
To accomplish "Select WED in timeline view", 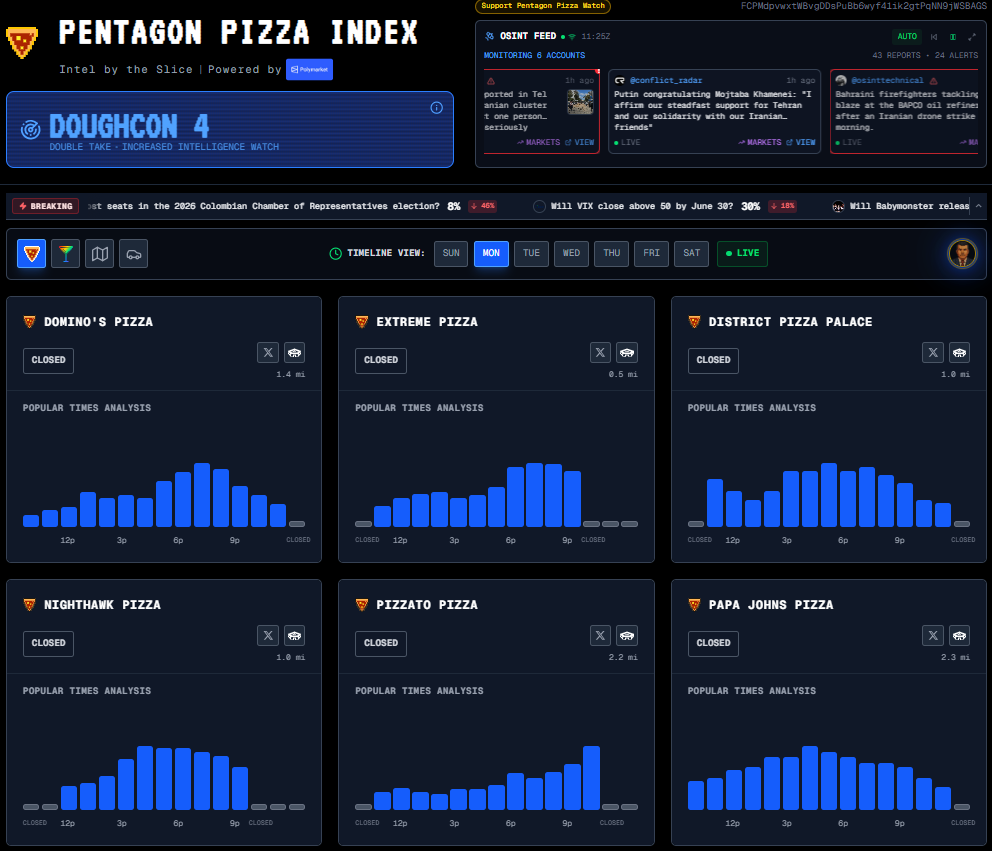I will [571, 253].
